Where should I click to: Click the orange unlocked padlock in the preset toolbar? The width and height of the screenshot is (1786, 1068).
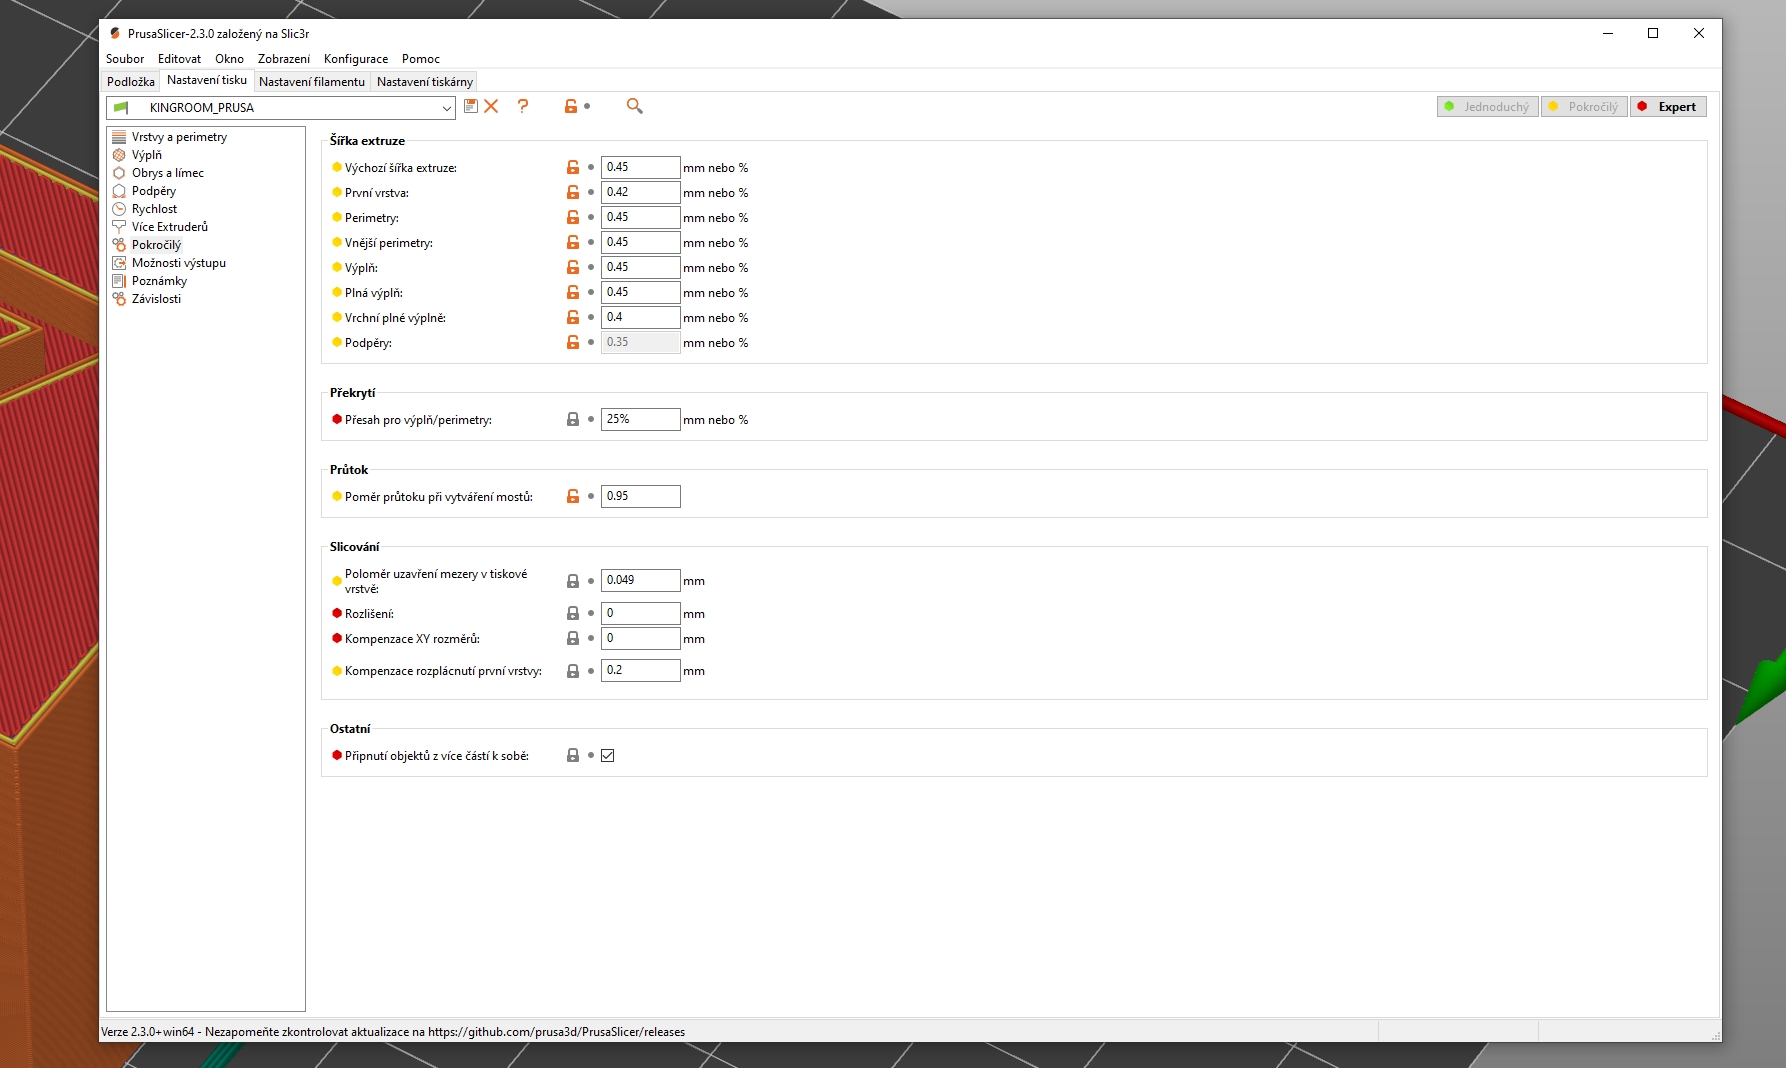click(571, 106)
